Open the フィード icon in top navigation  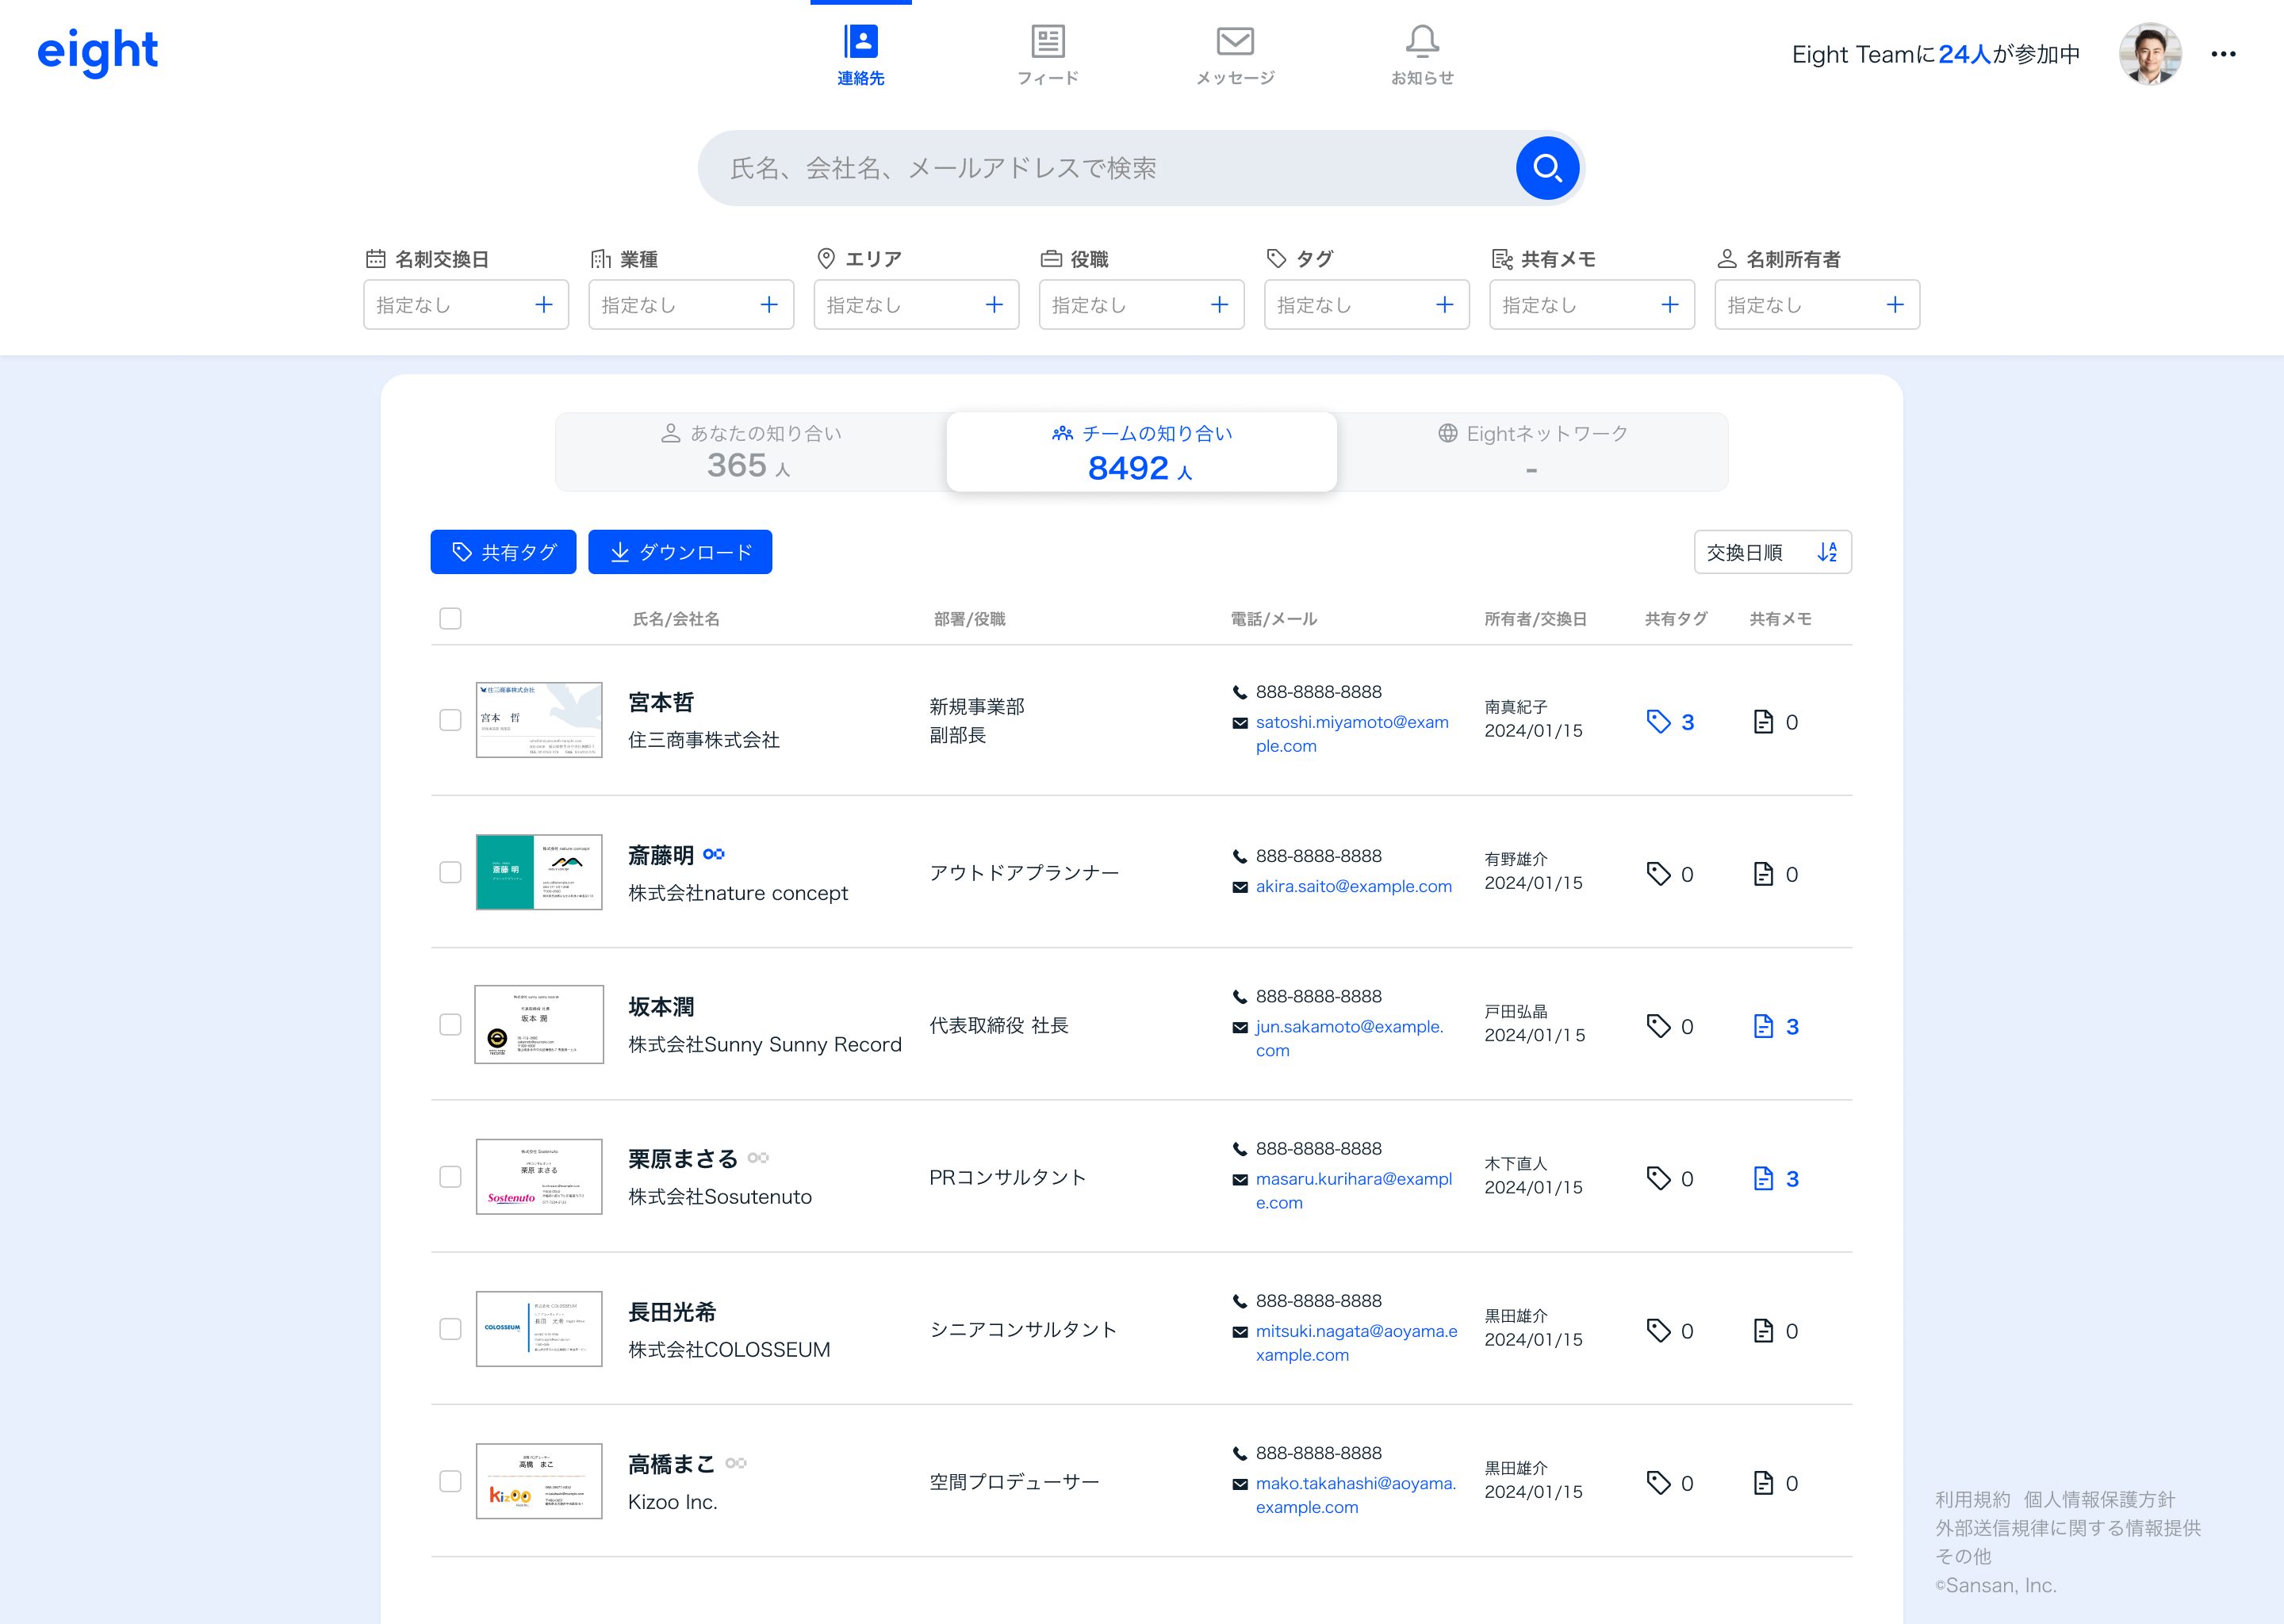(x=1047, y=43)
